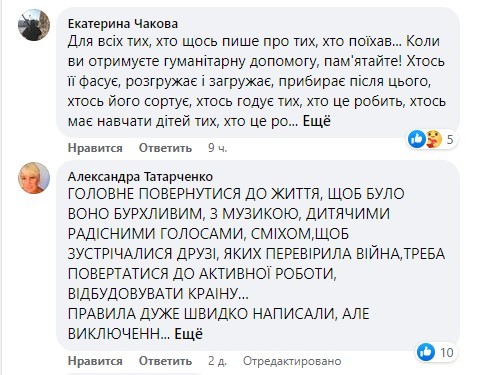Like Александра Татарченко's comment via Нравится

click(95, 361)
